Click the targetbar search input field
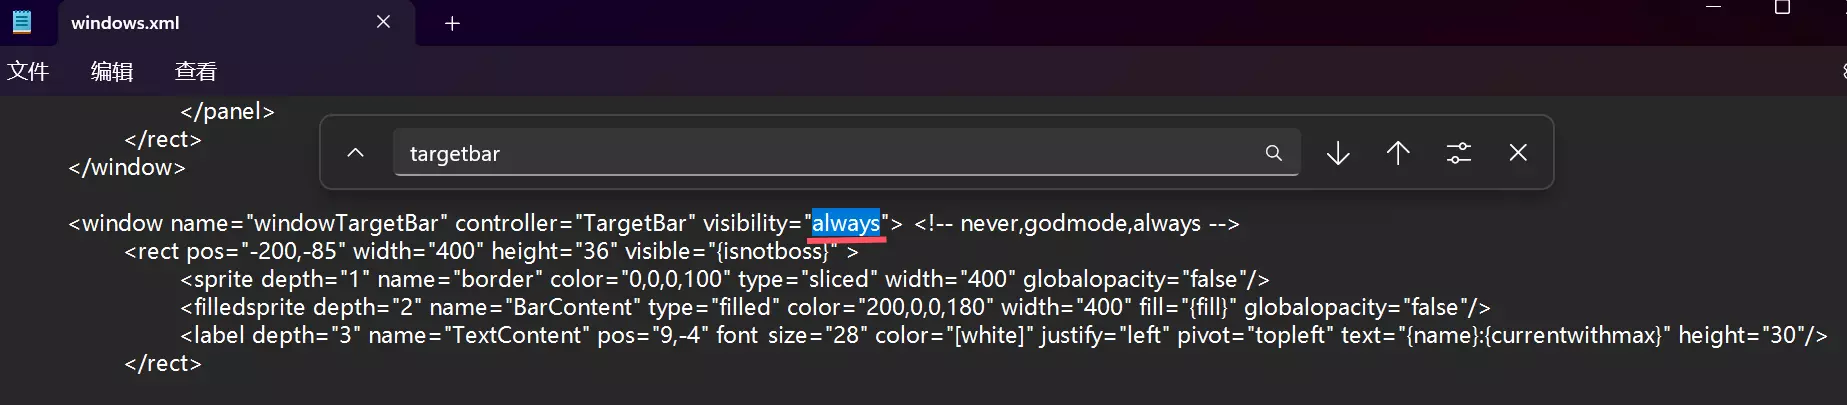Image resolution: width=1847 pixels, height=405 pixels. (x=846, y=153)
